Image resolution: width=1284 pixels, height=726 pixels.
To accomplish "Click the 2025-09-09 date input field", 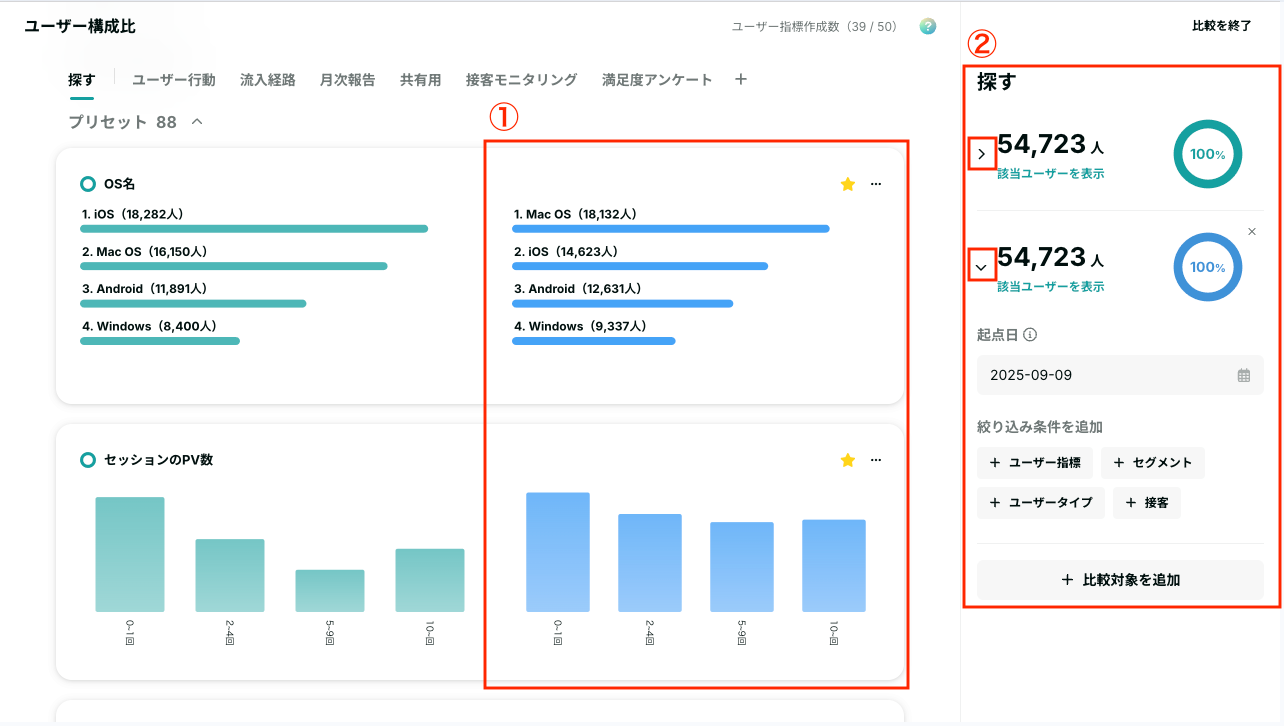I will pyautogui.click(x=1120, y=375).
